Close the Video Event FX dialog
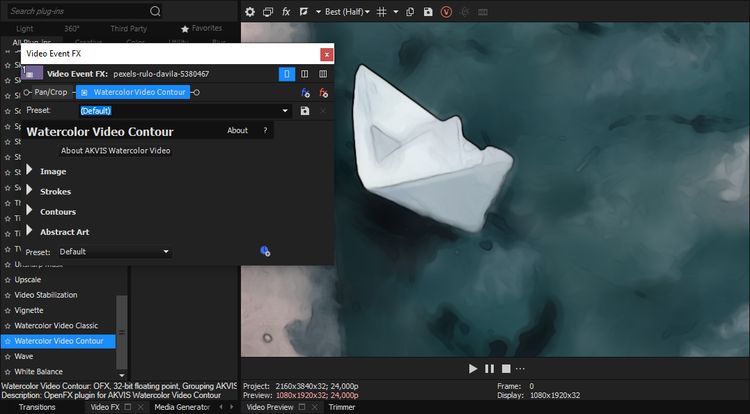 pos(326,54)
